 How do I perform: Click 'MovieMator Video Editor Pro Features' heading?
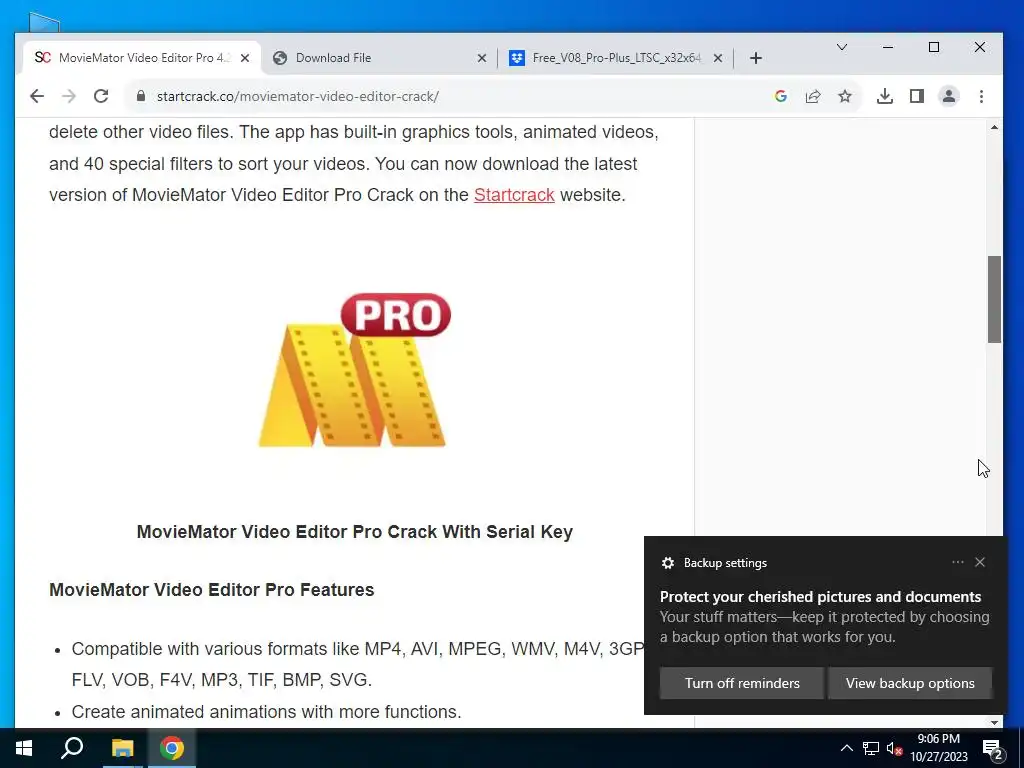pos(212,590)
